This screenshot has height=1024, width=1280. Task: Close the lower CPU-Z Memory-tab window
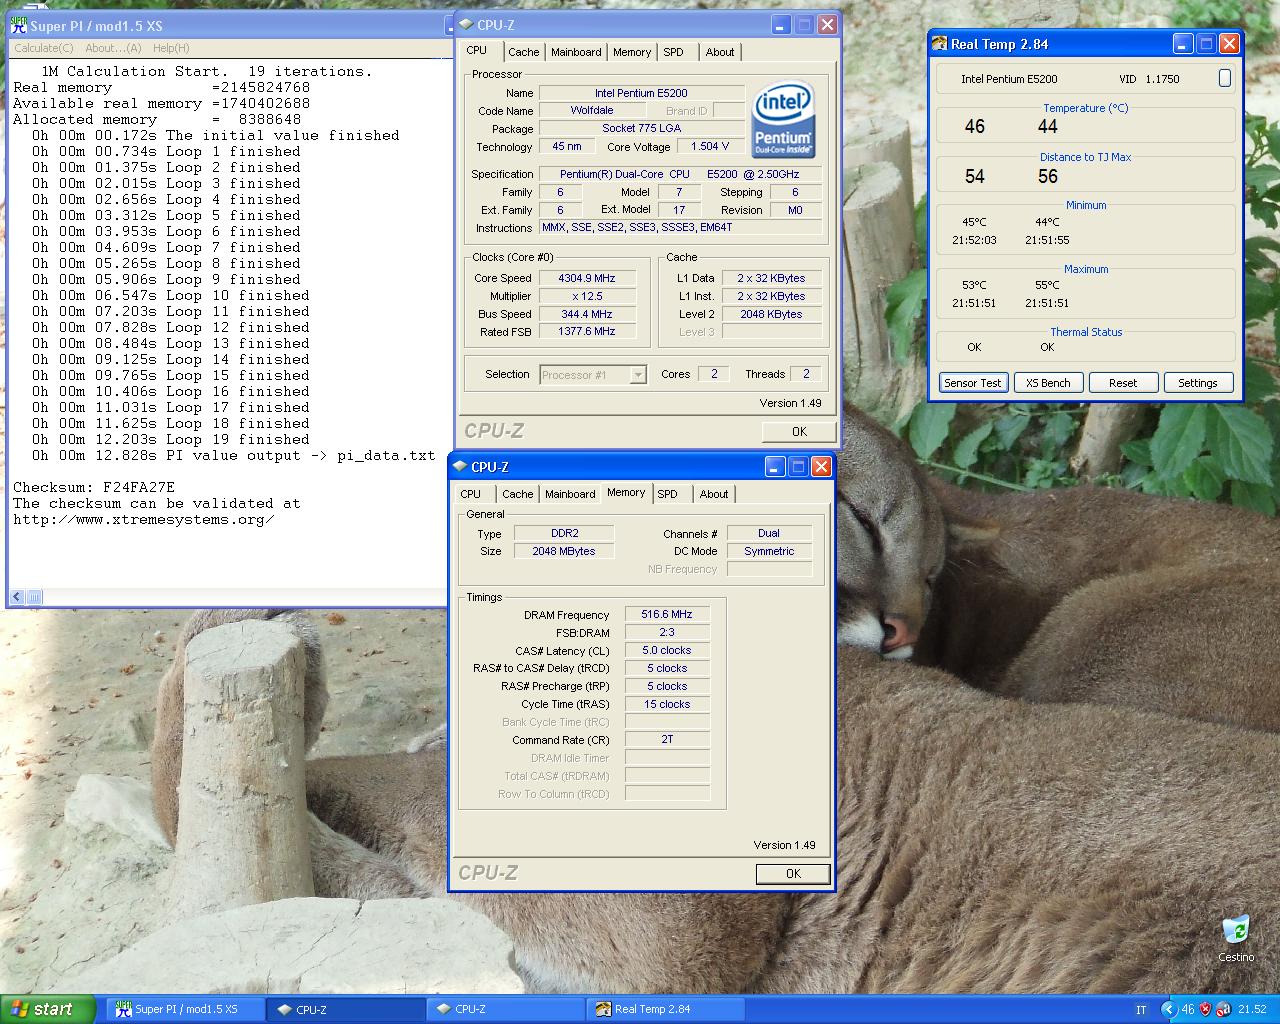[x=821, y=467]
